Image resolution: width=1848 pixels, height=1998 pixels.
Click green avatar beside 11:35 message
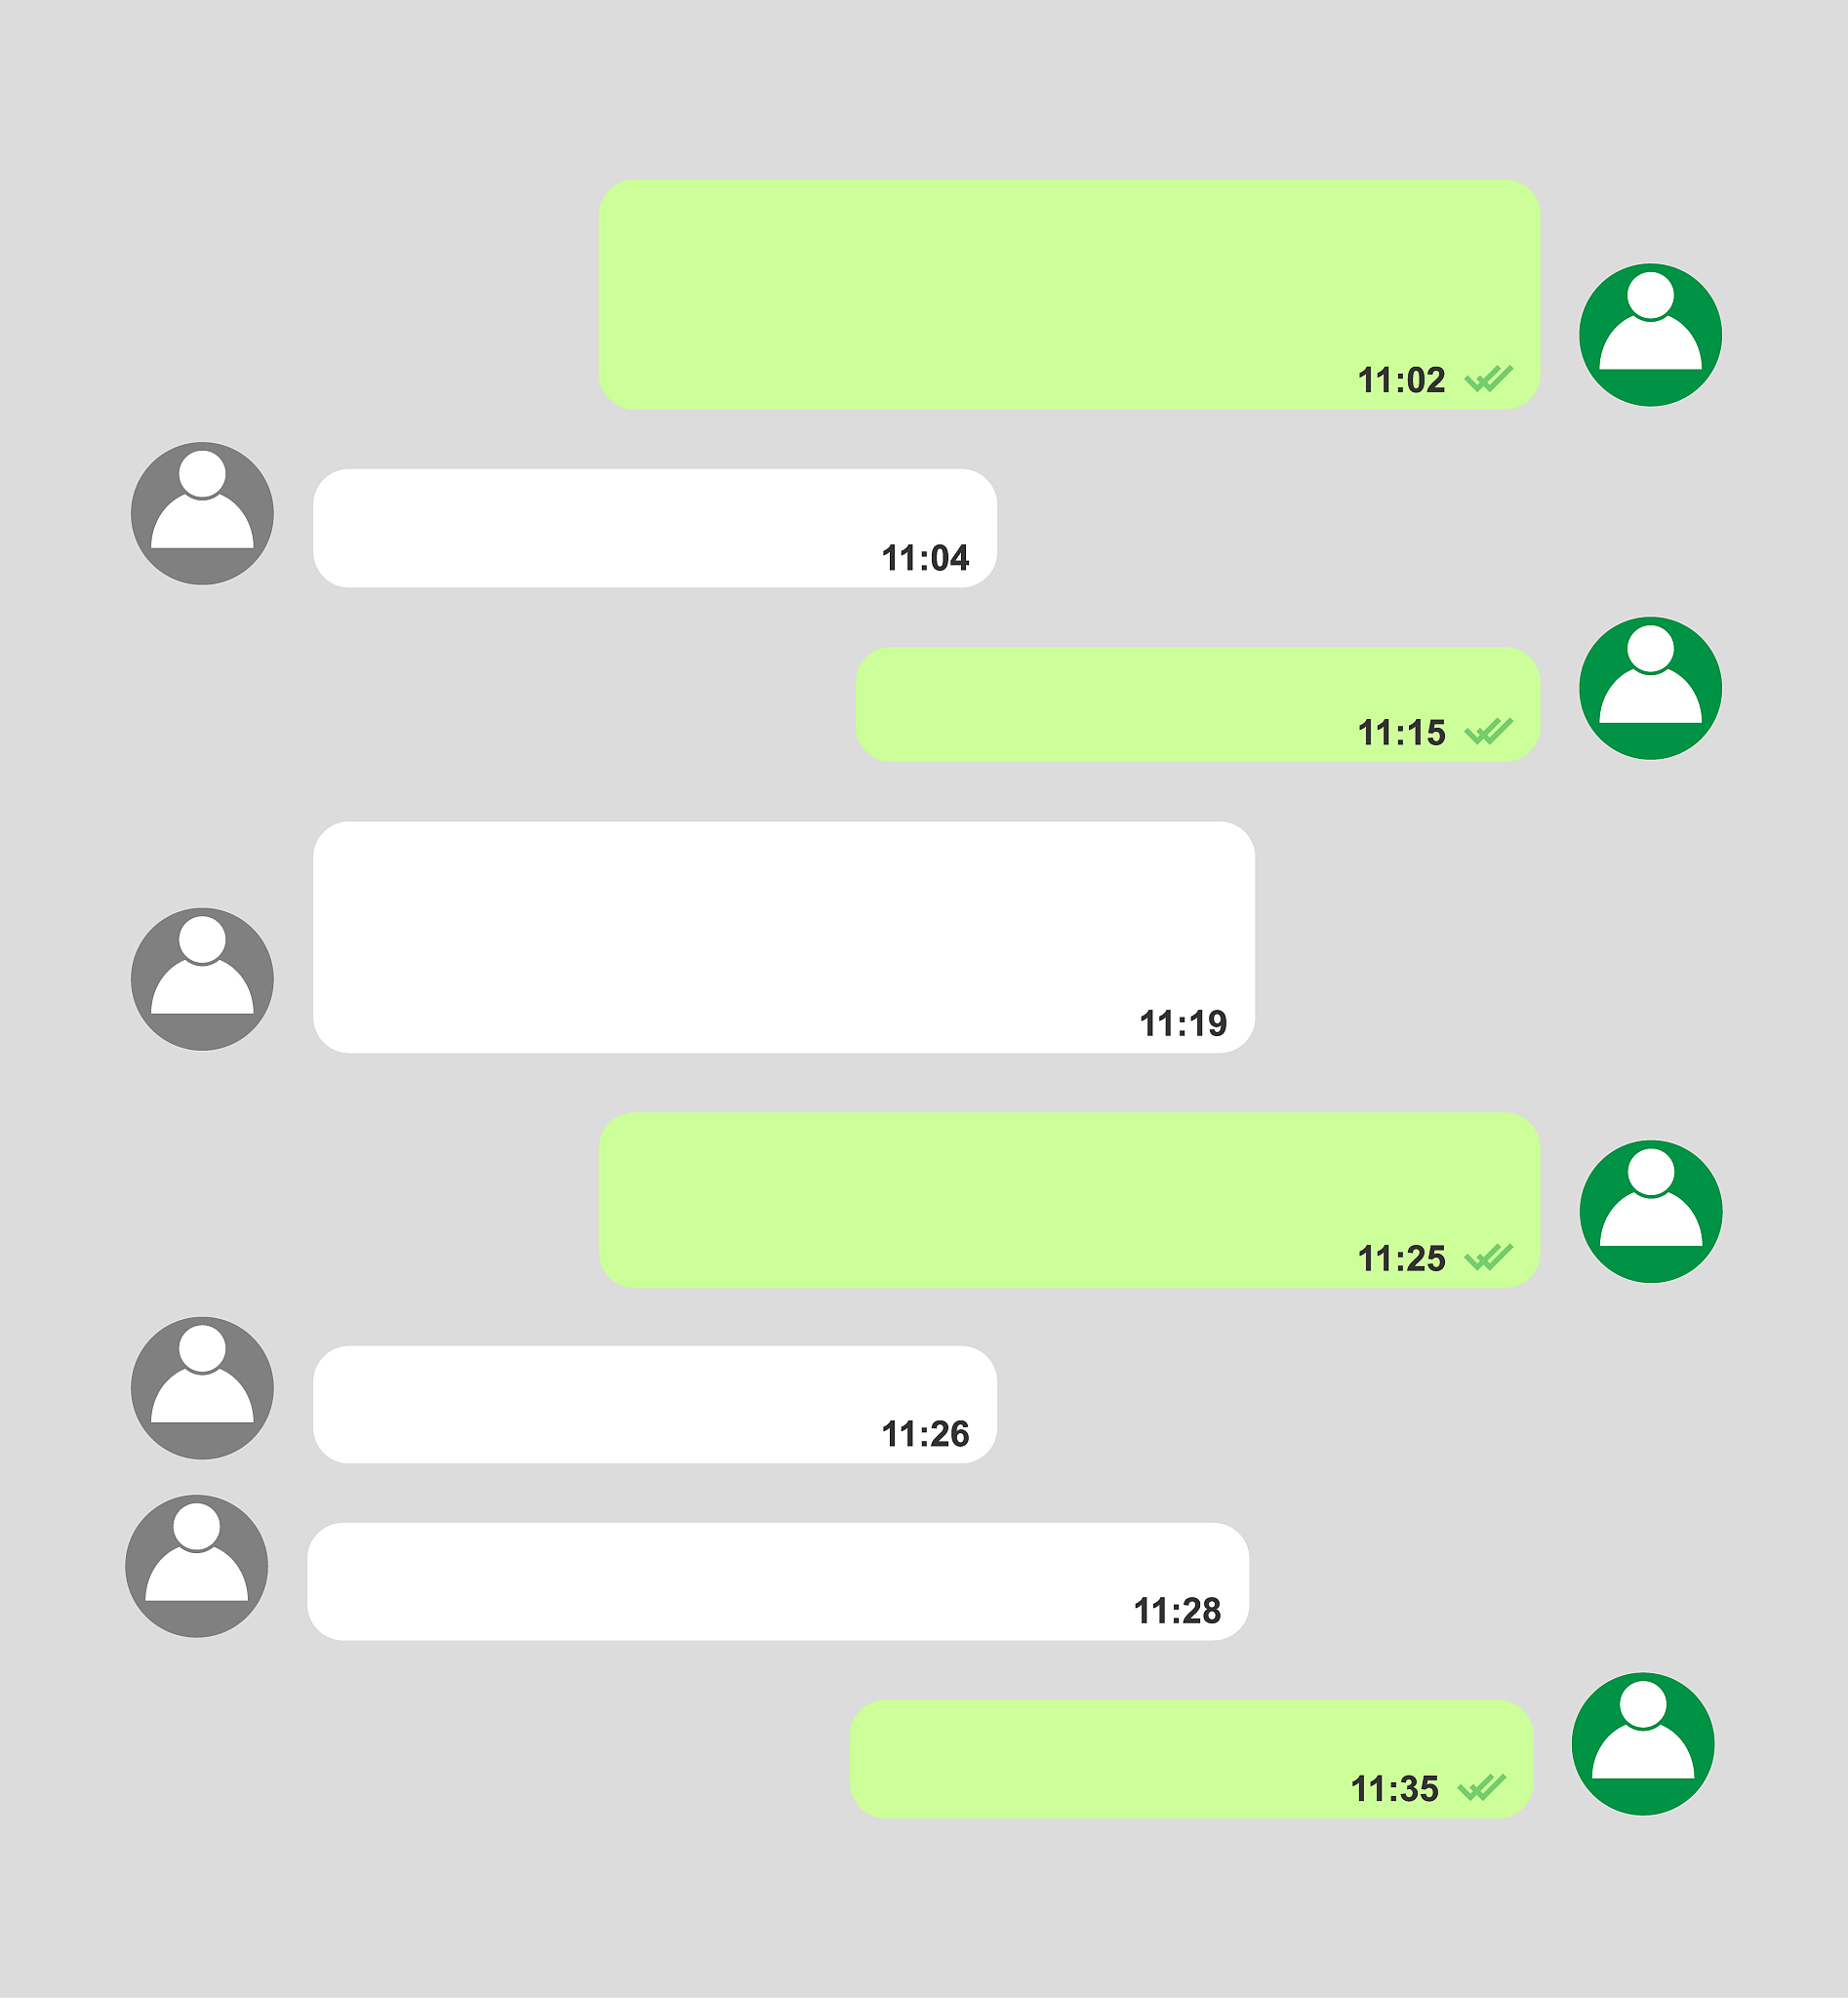tap(1643, 1744)
